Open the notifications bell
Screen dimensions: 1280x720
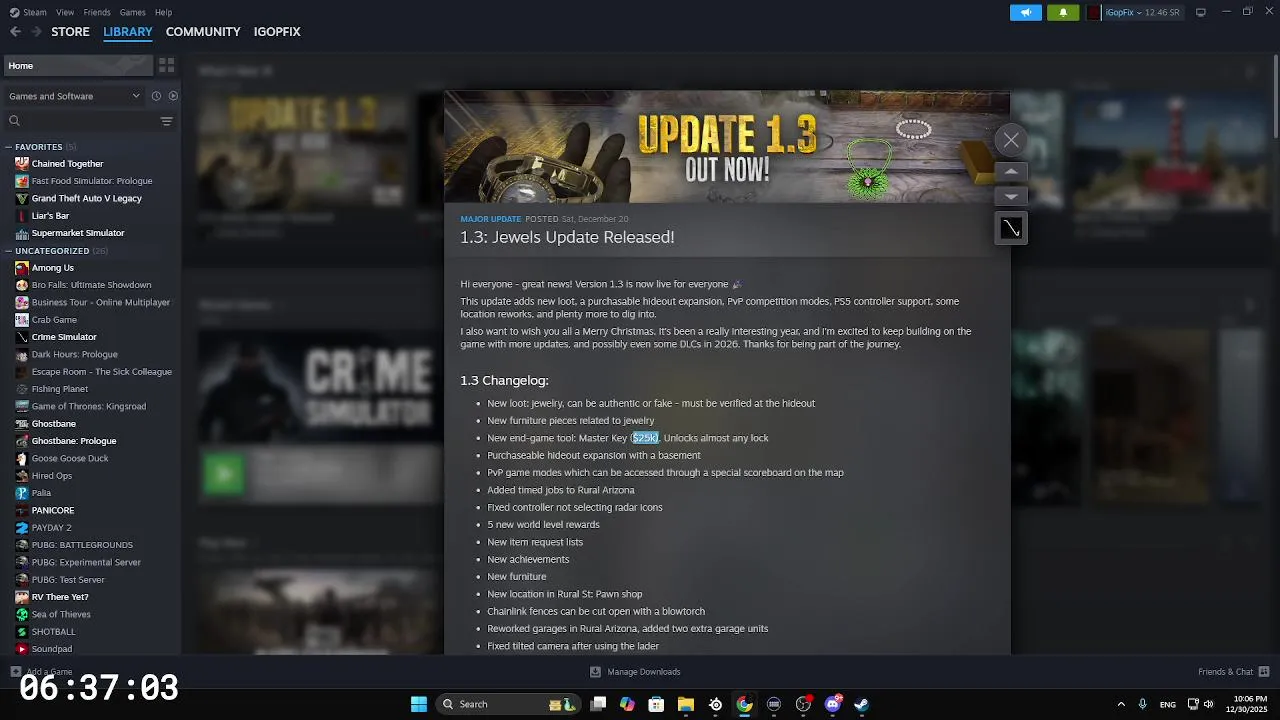(1062, 12)
